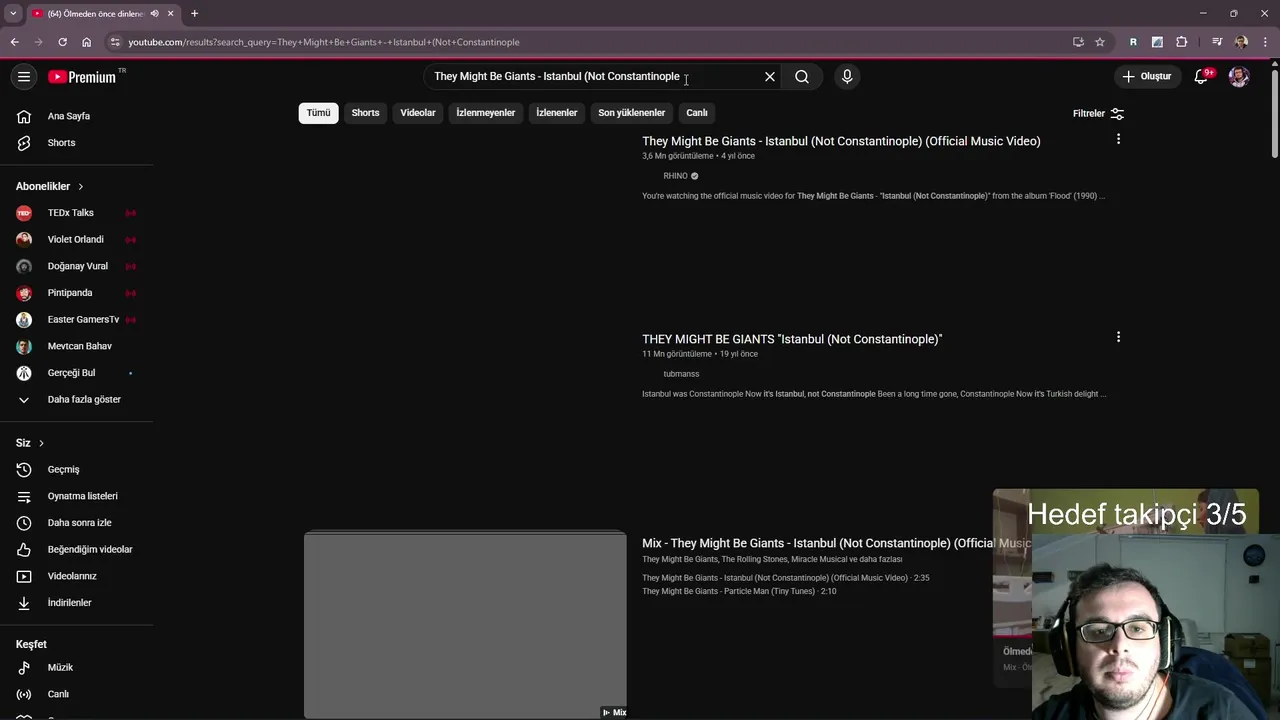Open the tab search dropdown arrow

click(x=13, y=13)
